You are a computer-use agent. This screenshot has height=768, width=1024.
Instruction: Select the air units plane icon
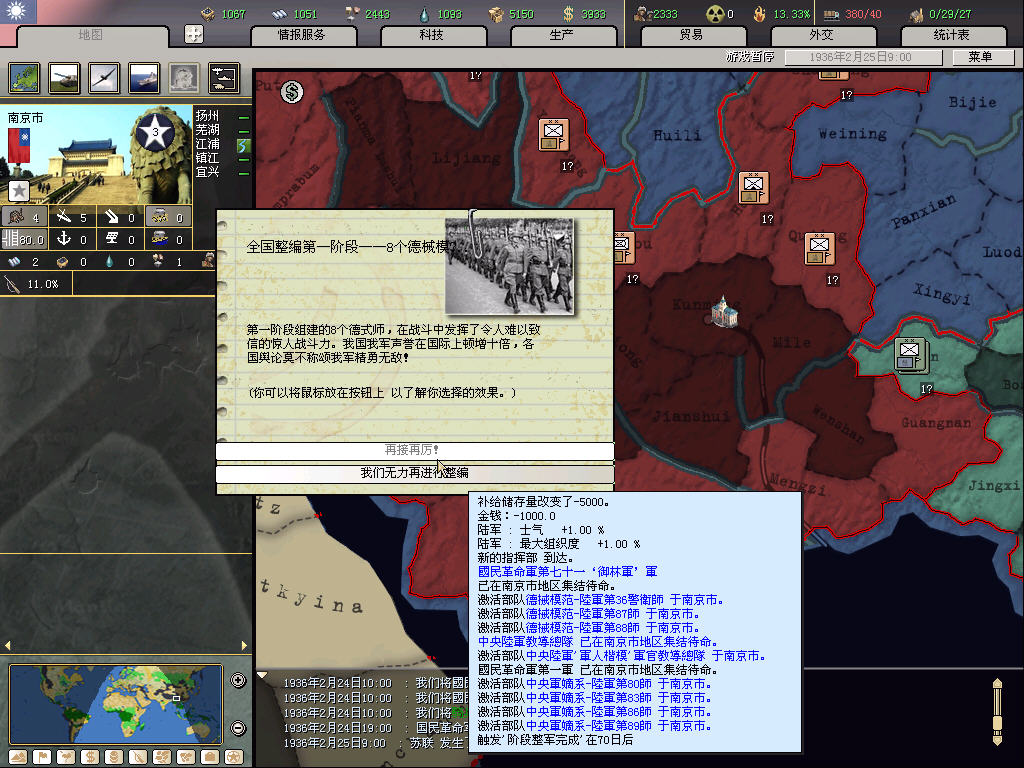pos(104,78)
